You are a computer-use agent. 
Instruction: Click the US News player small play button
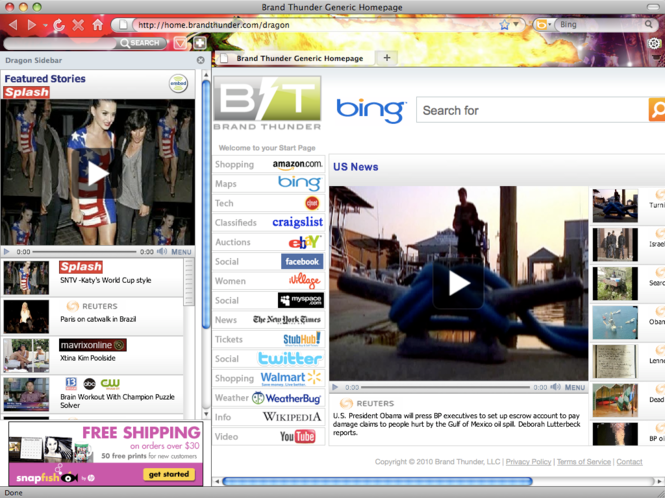click(x=335, y=387)
